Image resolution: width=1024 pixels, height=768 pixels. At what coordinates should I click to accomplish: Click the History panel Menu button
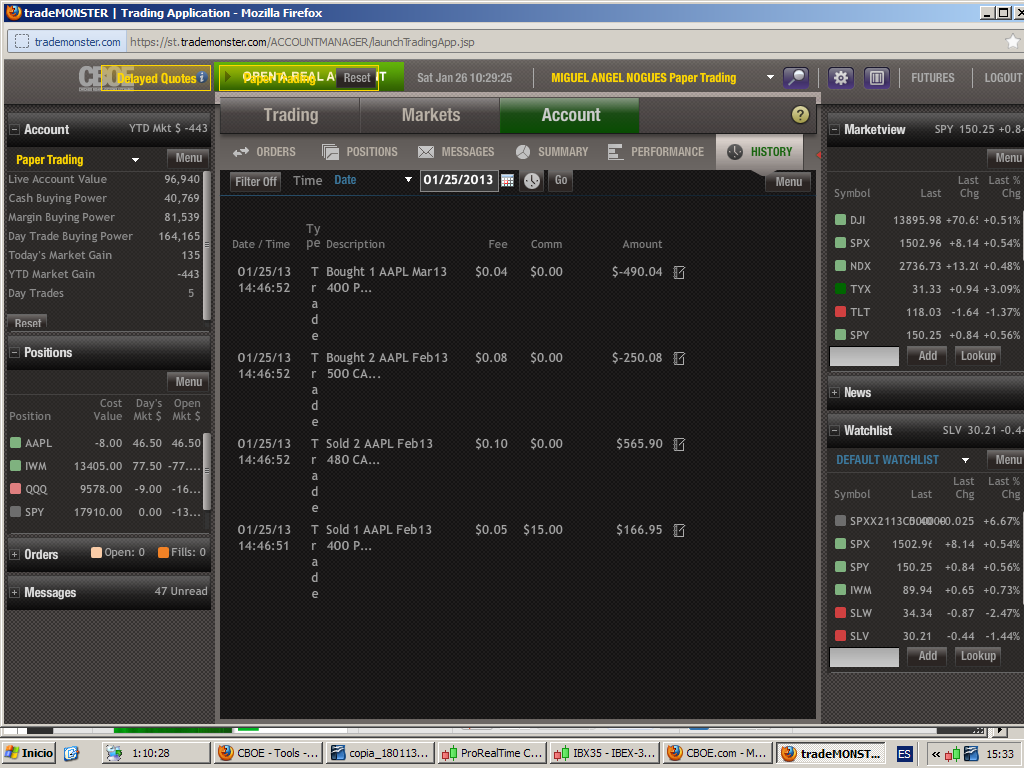[x=788, y=182]
